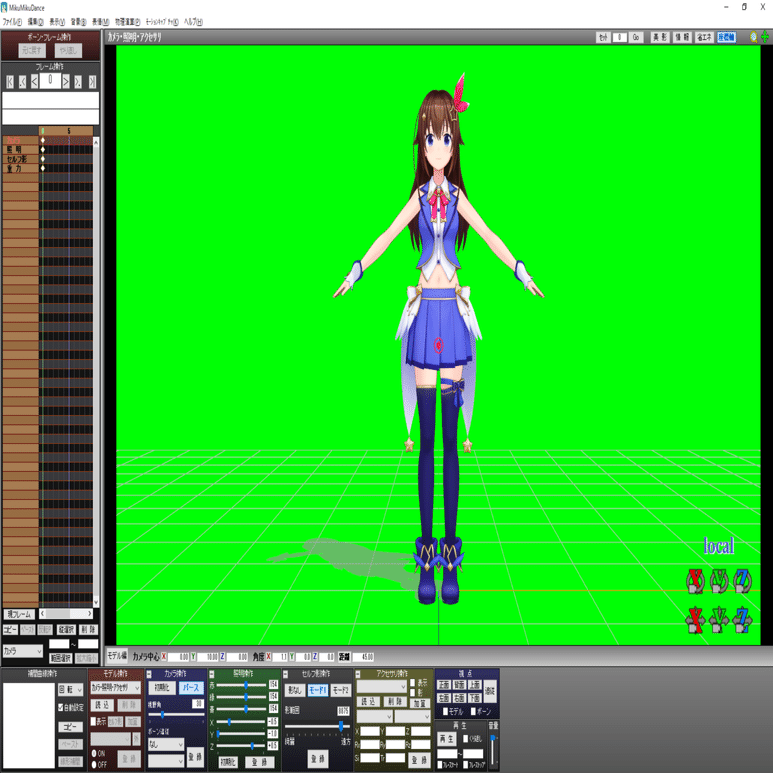Jump to the first frame

(x=10, y=82)
